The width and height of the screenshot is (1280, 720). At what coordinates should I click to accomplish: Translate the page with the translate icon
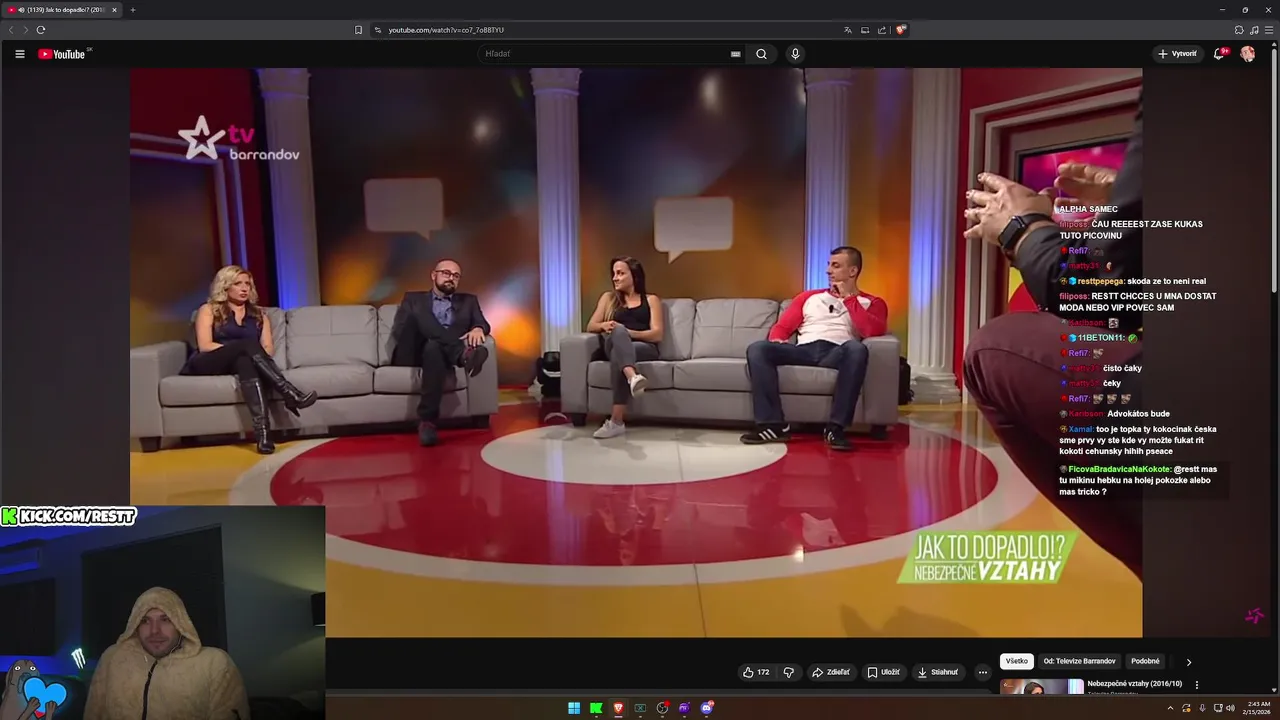click(x=848, y=30)
